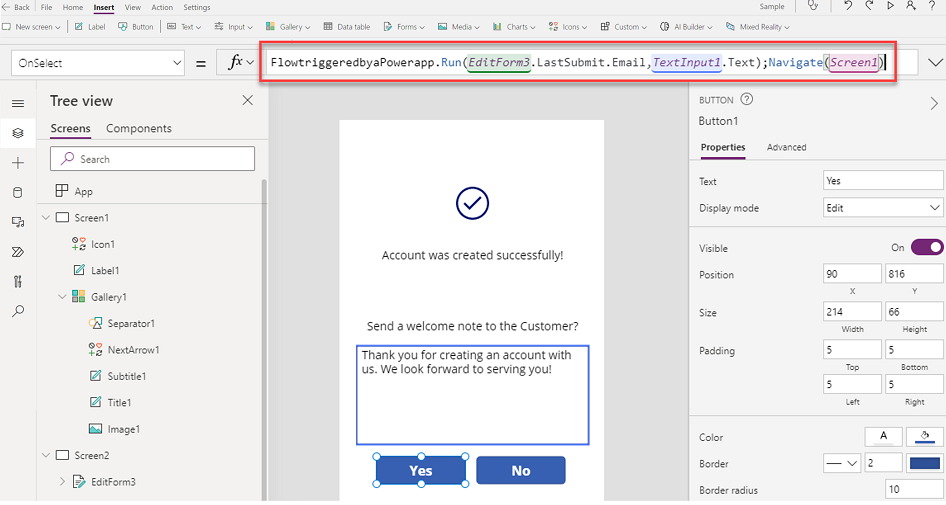The image size is (946, 505).
Task: Expand EditForm3 in the tree
Action: pos(62,481)
